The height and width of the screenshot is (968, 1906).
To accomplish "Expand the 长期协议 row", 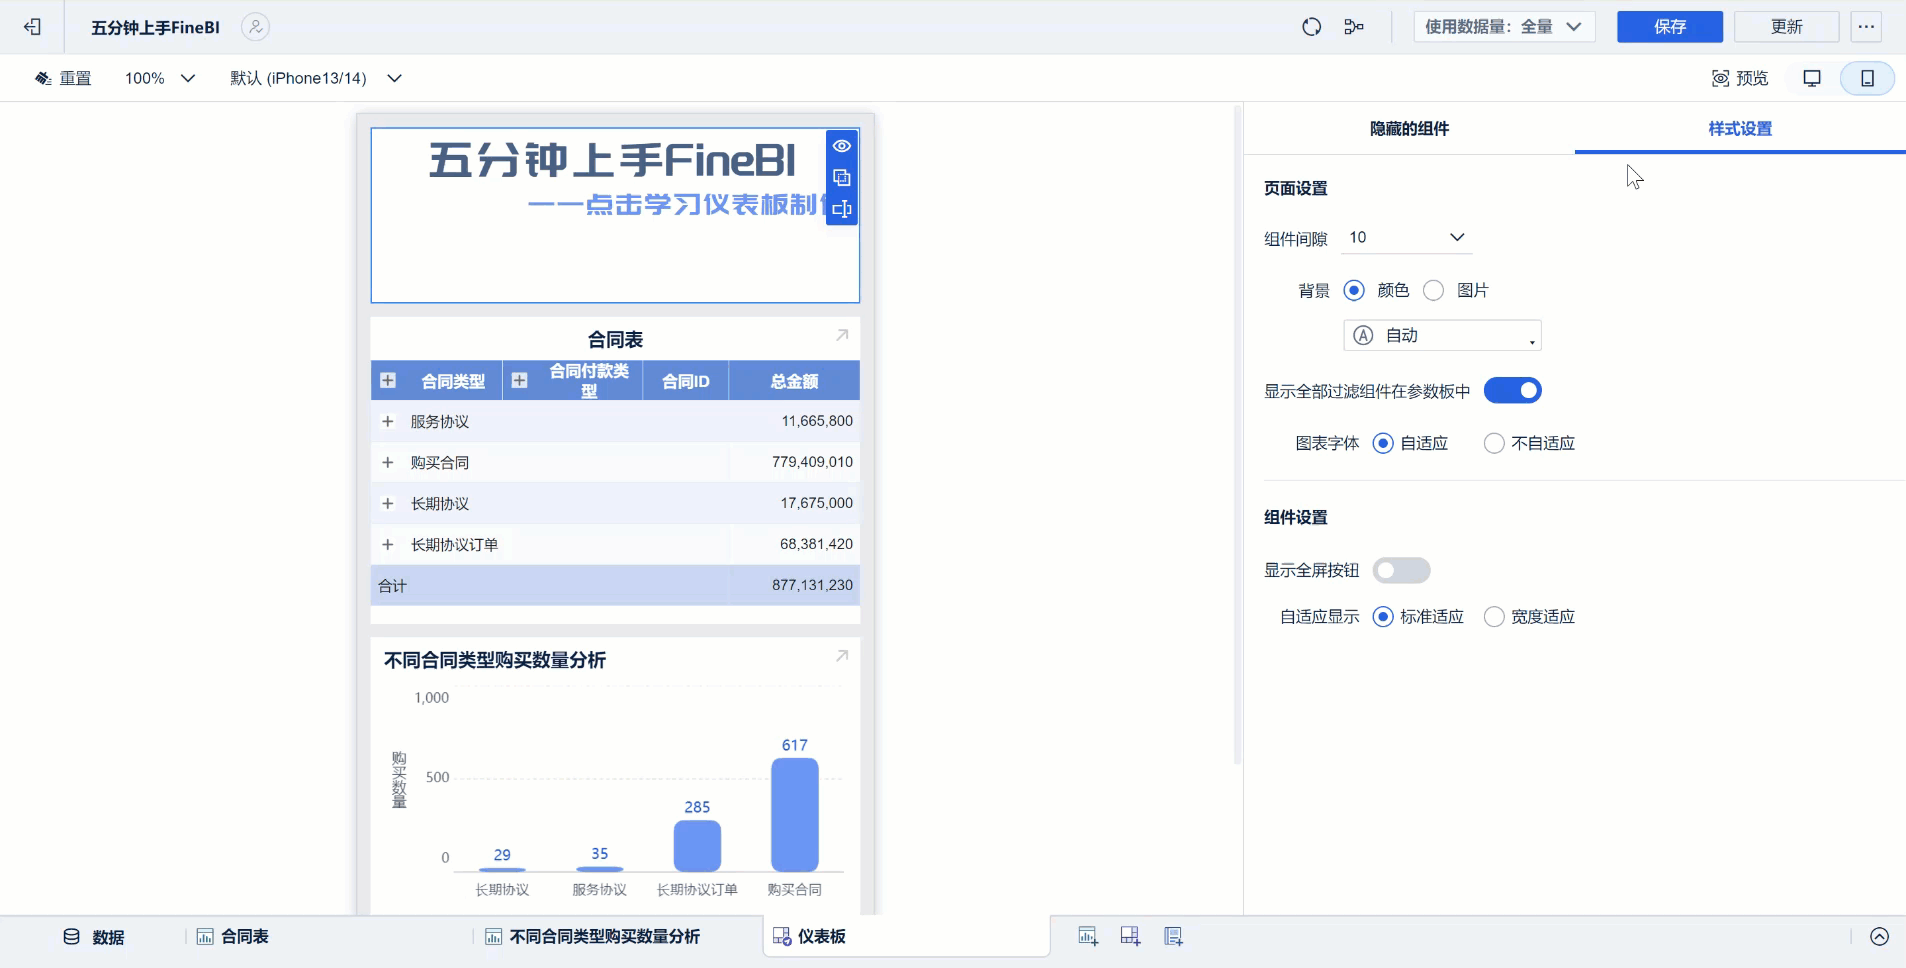I will click(388, 503).
